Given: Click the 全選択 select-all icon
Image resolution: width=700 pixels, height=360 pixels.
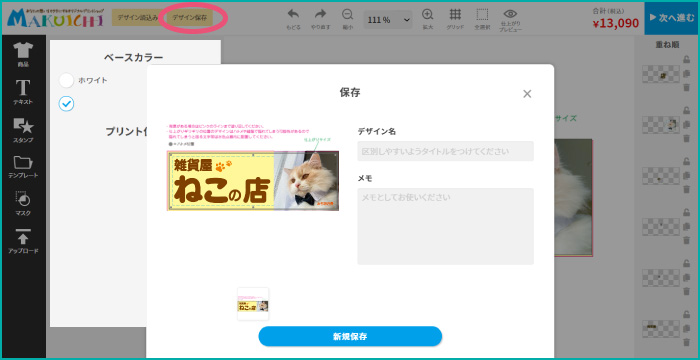Looking at the screenshot, I should [x=482, y=19].
